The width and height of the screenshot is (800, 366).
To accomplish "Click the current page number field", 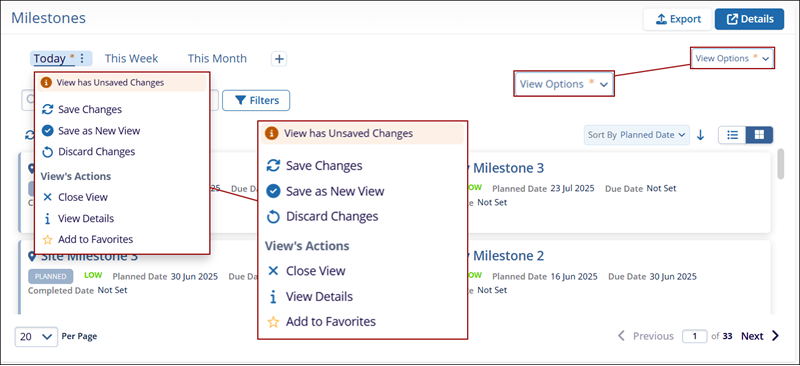I will coord(694,336).
